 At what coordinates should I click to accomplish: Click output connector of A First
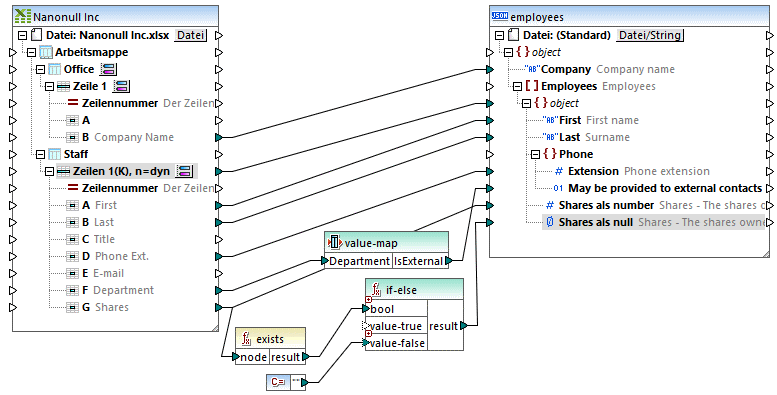[219, 205]
